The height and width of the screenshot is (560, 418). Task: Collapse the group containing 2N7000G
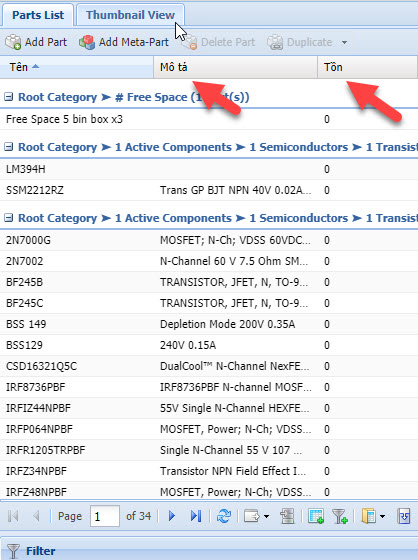[9, 218]
